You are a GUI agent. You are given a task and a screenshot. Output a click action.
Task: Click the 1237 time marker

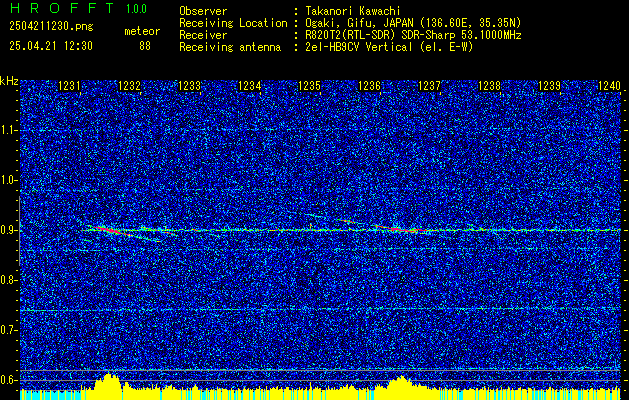point(429,86)
